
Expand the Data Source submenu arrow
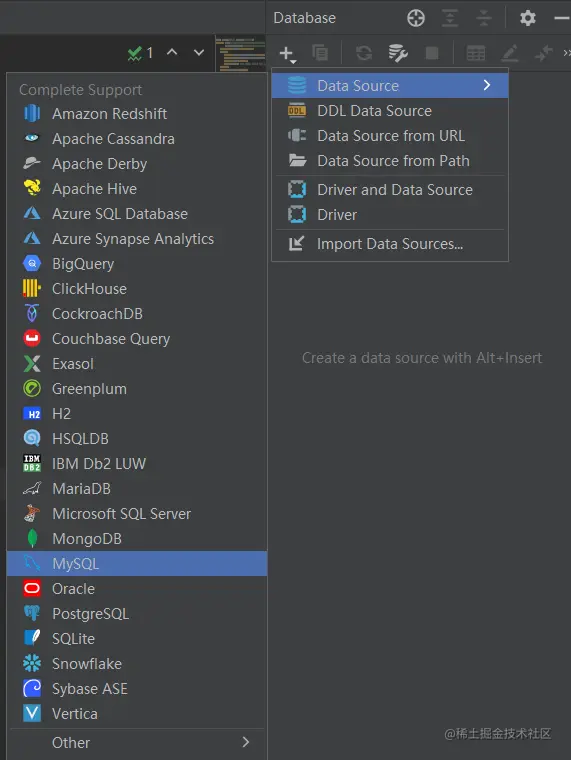(x=487, y=86)
